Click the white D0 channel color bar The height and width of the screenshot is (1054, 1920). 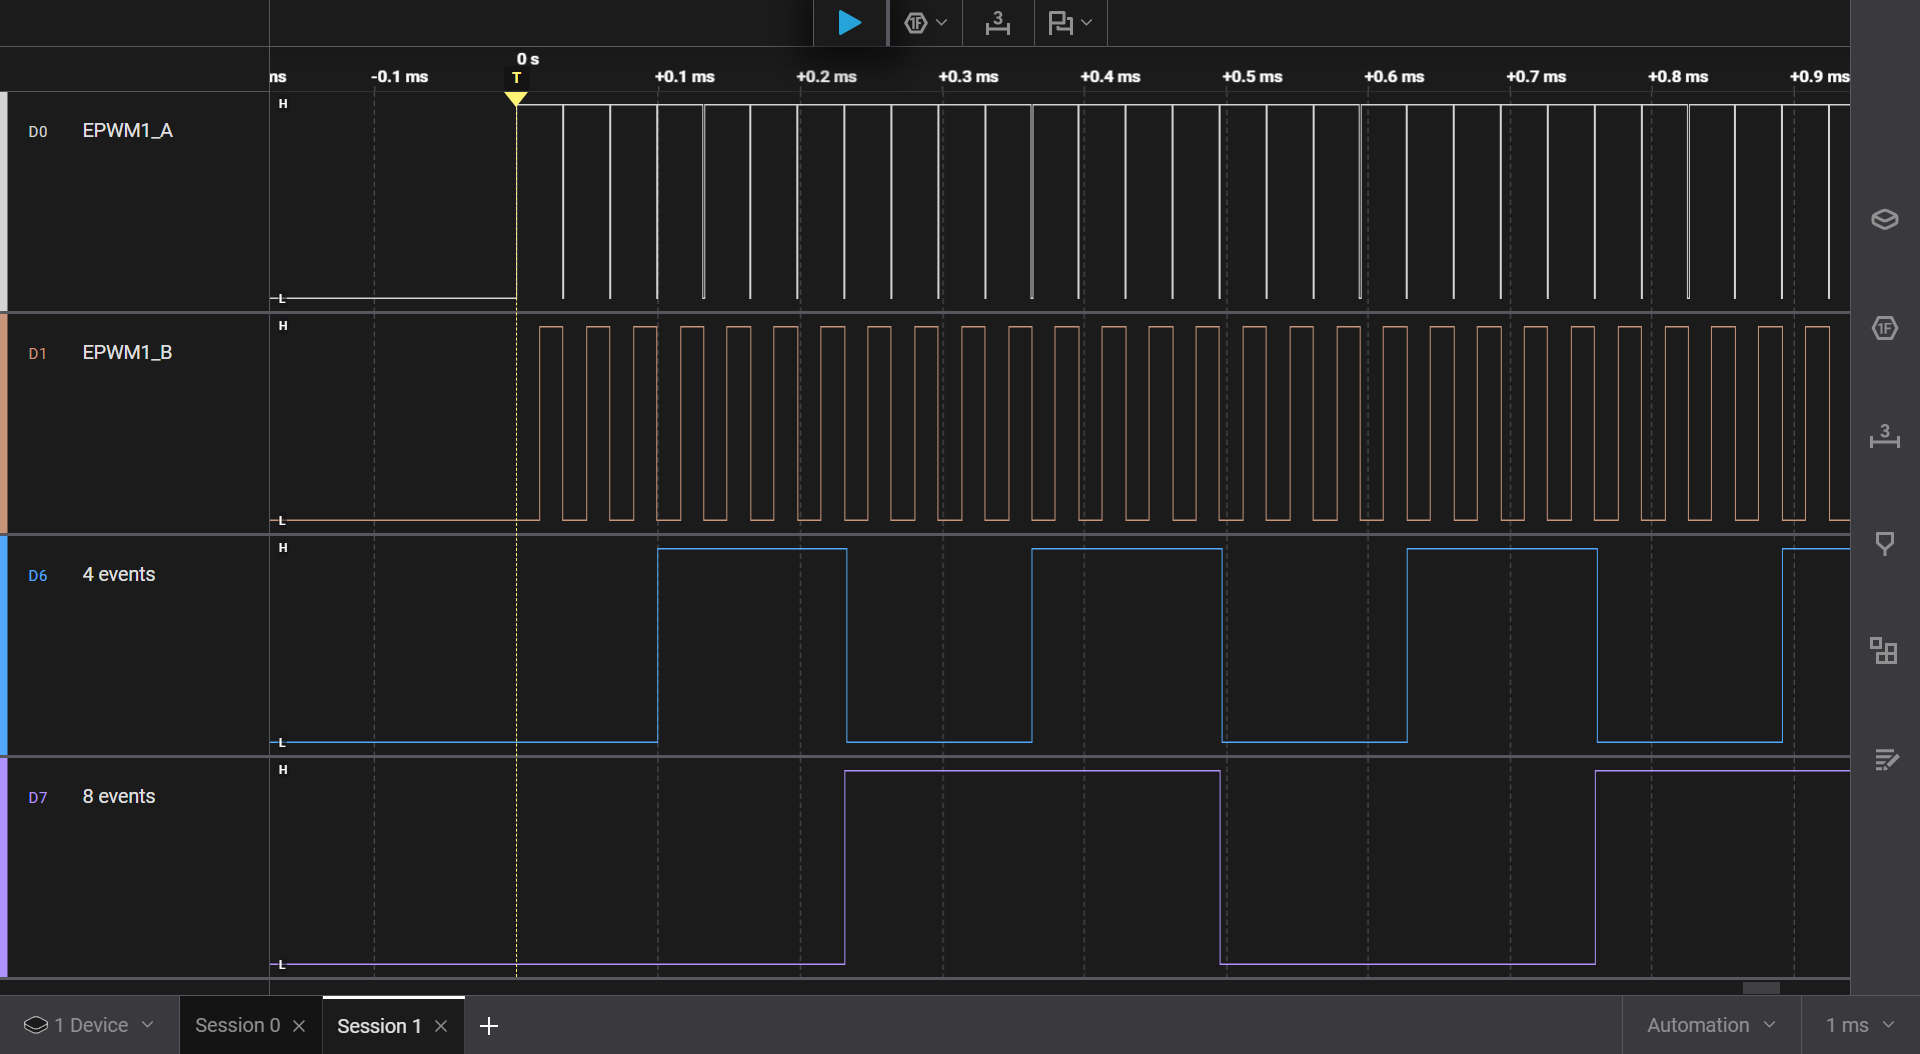click(x=4, y=202)
